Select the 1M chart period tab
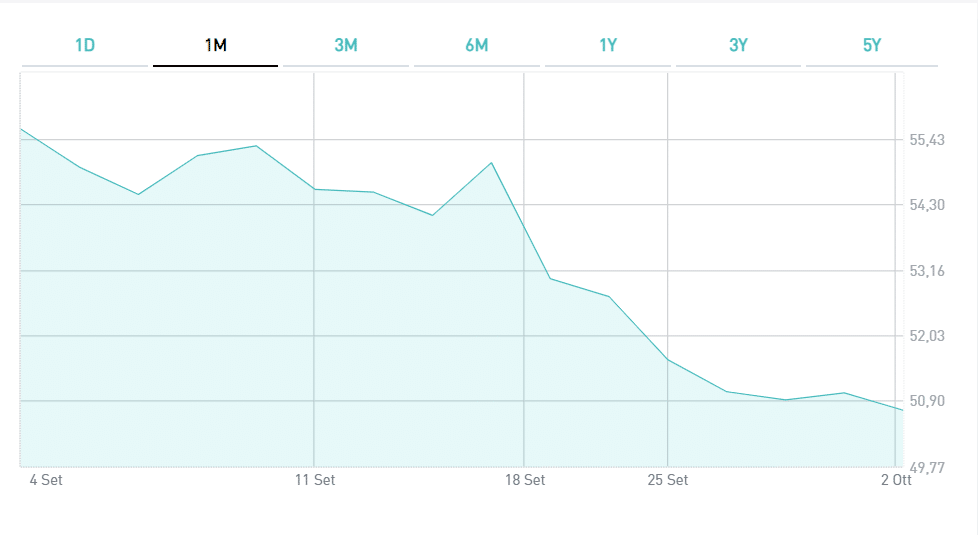The image size is (978, 535). 215,45
